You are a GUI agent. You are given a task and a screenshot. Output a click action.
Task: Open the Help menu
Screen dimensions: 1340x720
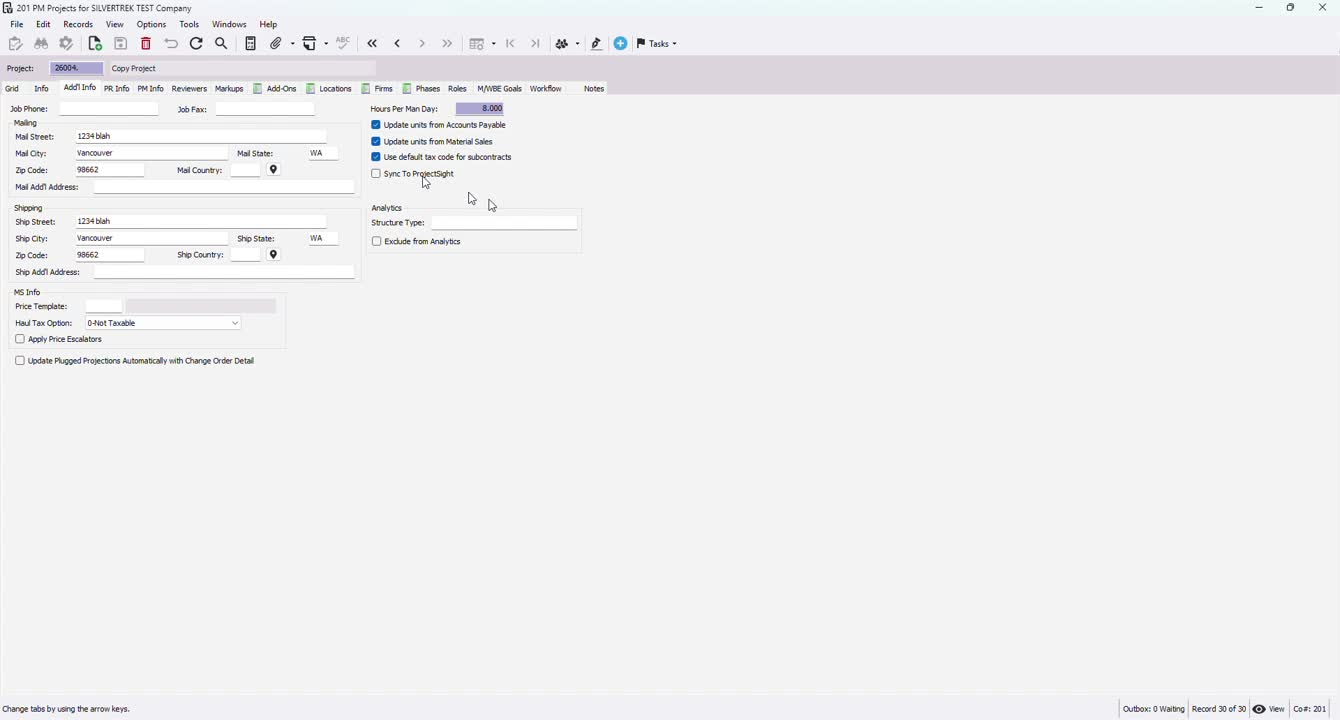pyautogui.click(x=268, y=25)
